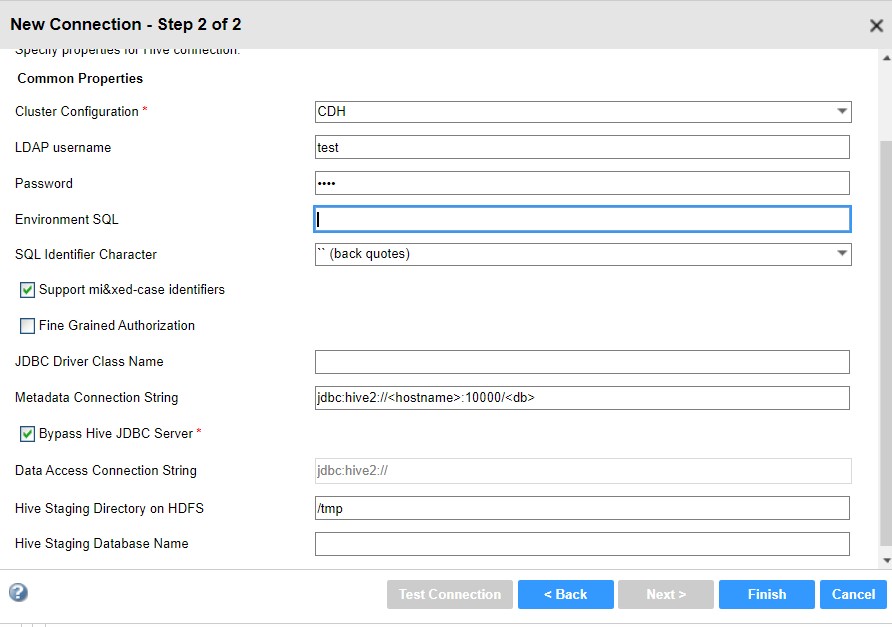Click the LDAP username label
Screen dimensions: 892x627
click(63, 147)
